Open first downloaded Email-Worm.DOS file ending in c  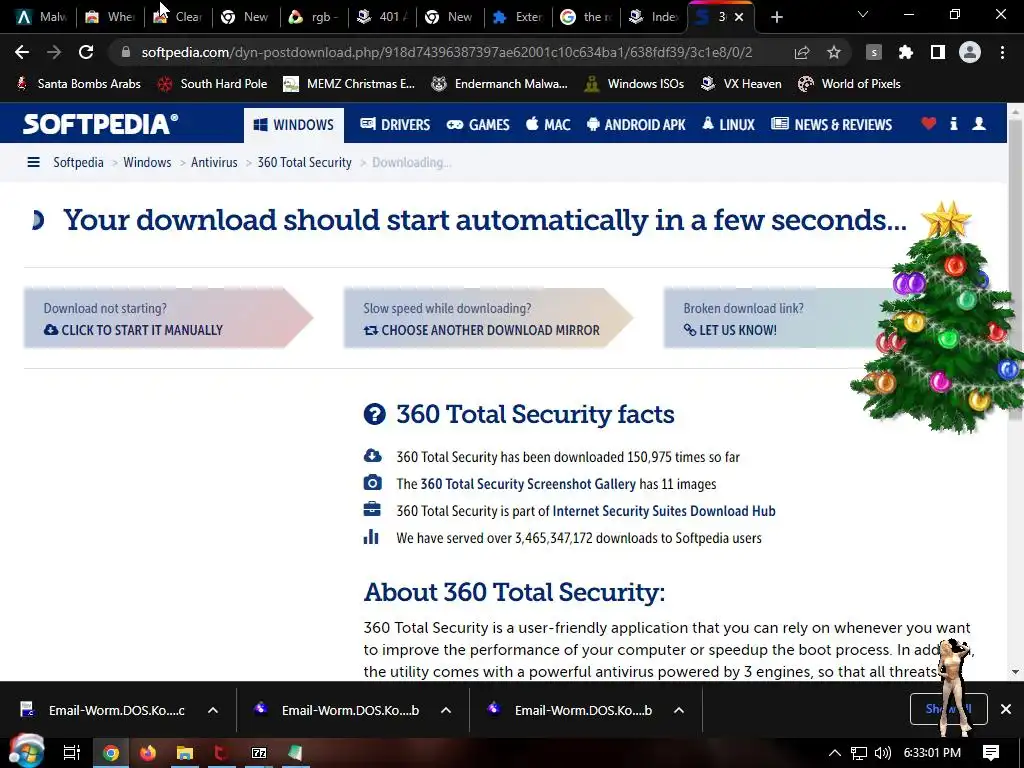tap(103, 710)
